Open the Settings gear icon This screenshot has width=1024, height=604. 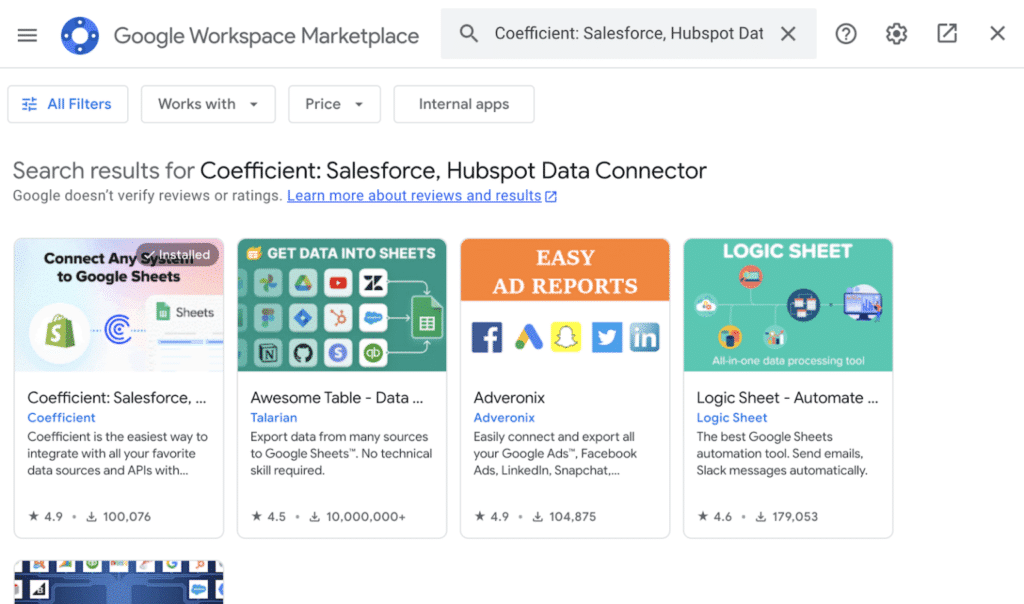[x=896, y=33]
